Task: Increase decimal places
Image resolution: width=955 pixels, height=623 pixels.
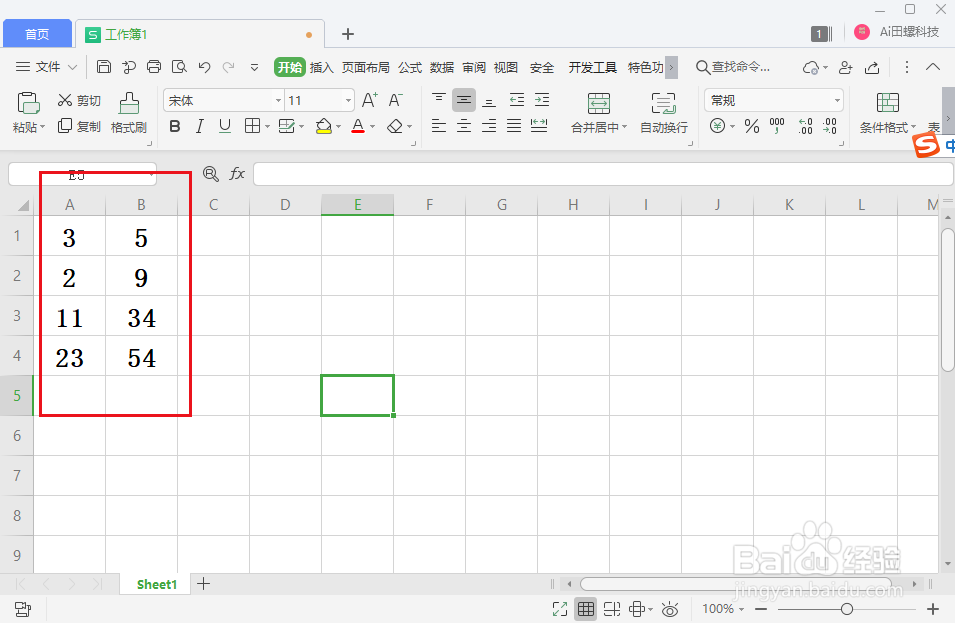Action: tap(805, 126)
